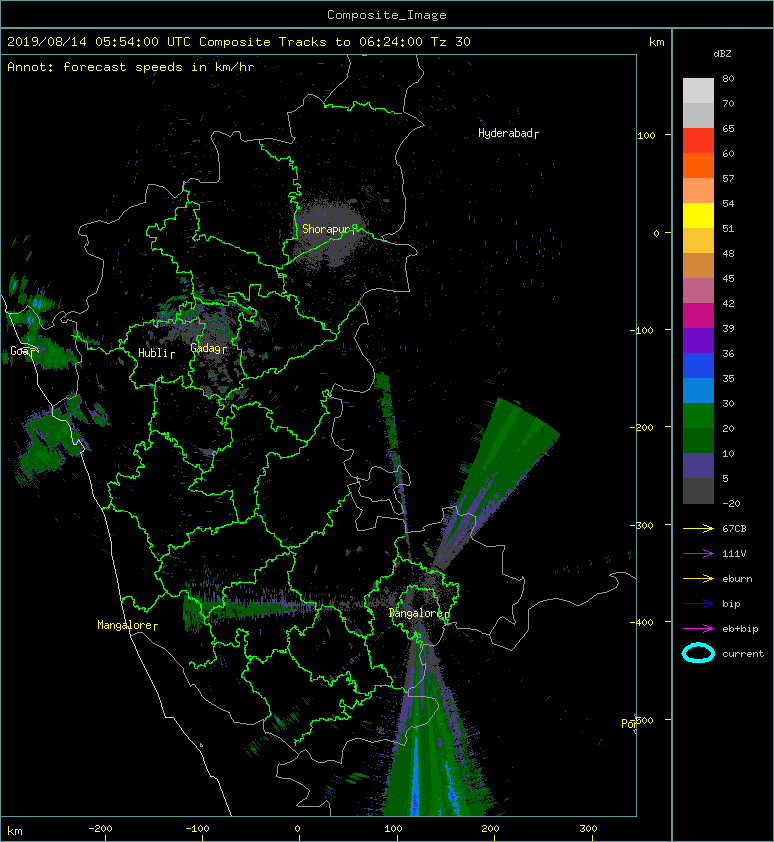Select the Shorapur label on the map
The height and width of the screenshot is (842, 774).
click(x=329, y=229)
